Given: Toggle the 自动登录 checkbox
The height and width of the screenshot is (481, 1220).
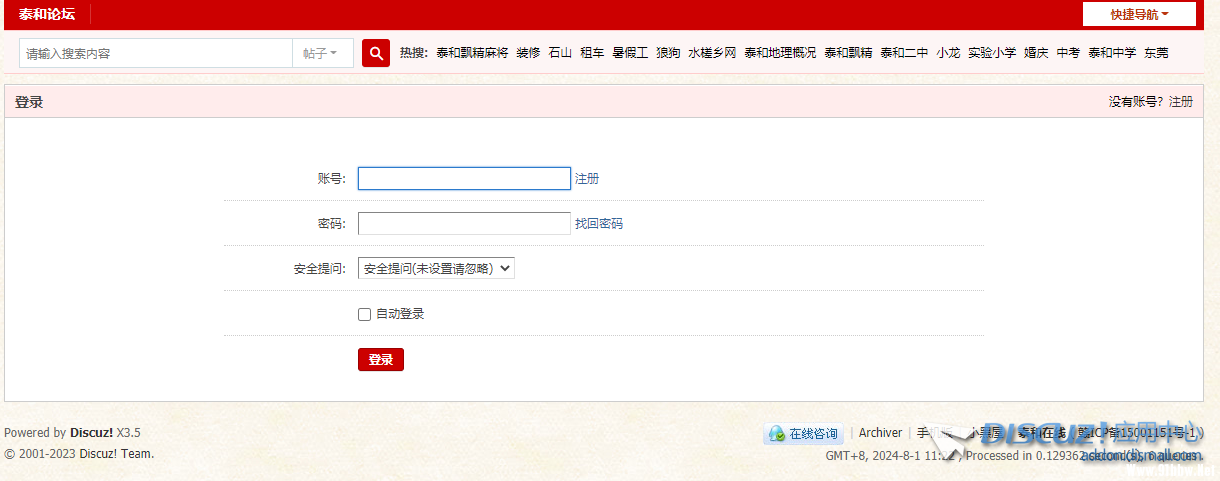Looking at the screenshot, I should 365,314.
